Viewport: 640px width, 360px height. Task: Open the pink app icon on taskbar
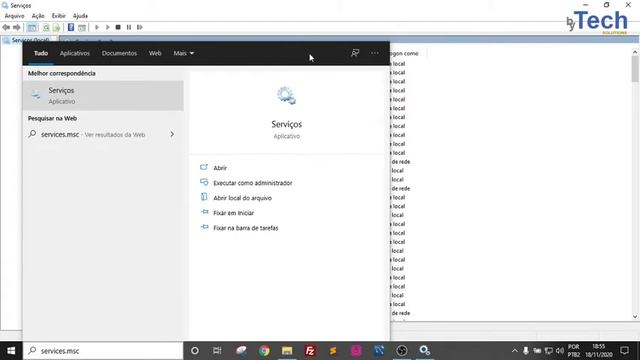[x=356, y=351]
